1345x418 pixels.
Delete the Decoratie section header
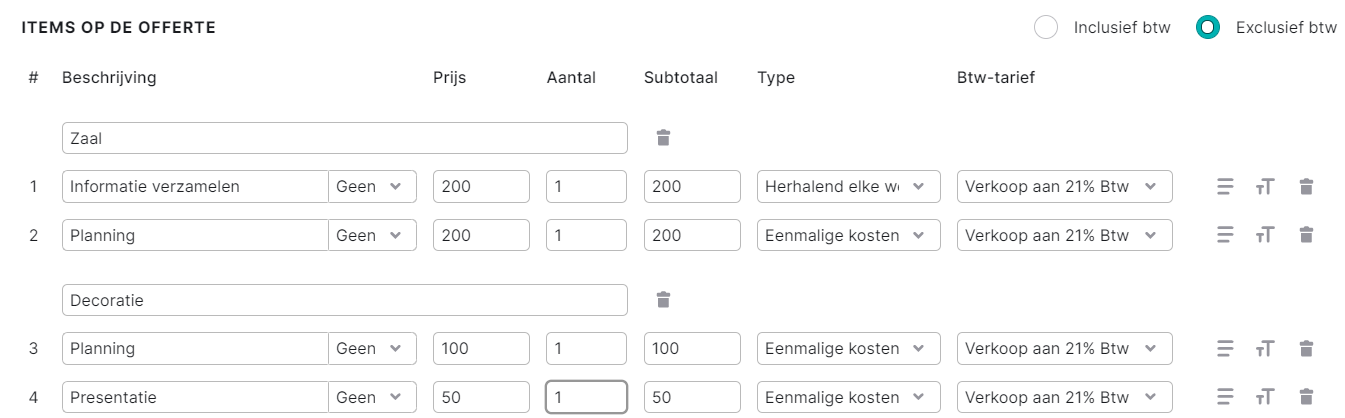(663, 299)
